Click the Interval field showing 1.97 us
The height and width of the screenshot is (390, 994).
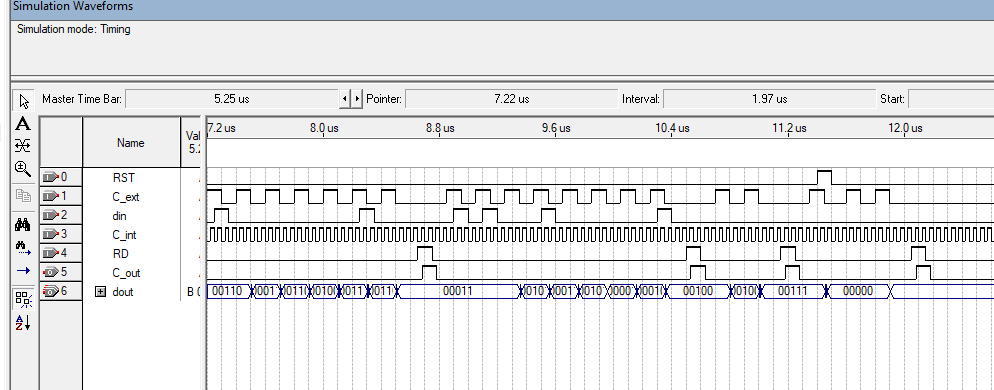[x=769, y=99]
